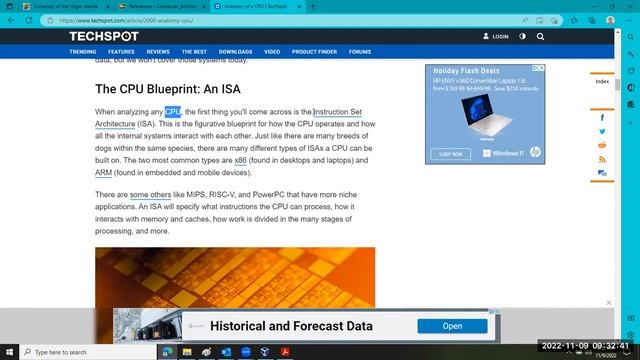
Task: Open Edge sidebar search
Action: (631, 37)
